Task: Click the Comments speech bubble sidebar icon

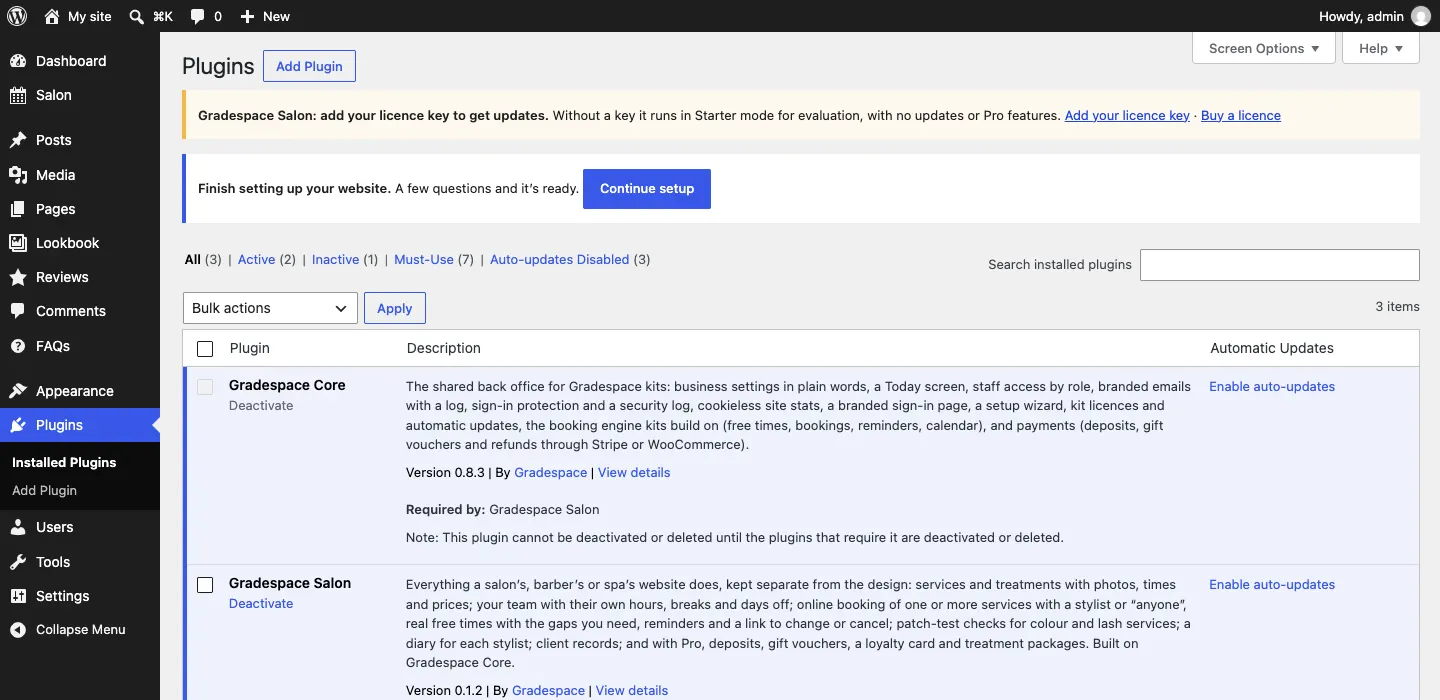Action: pos(18,311)
